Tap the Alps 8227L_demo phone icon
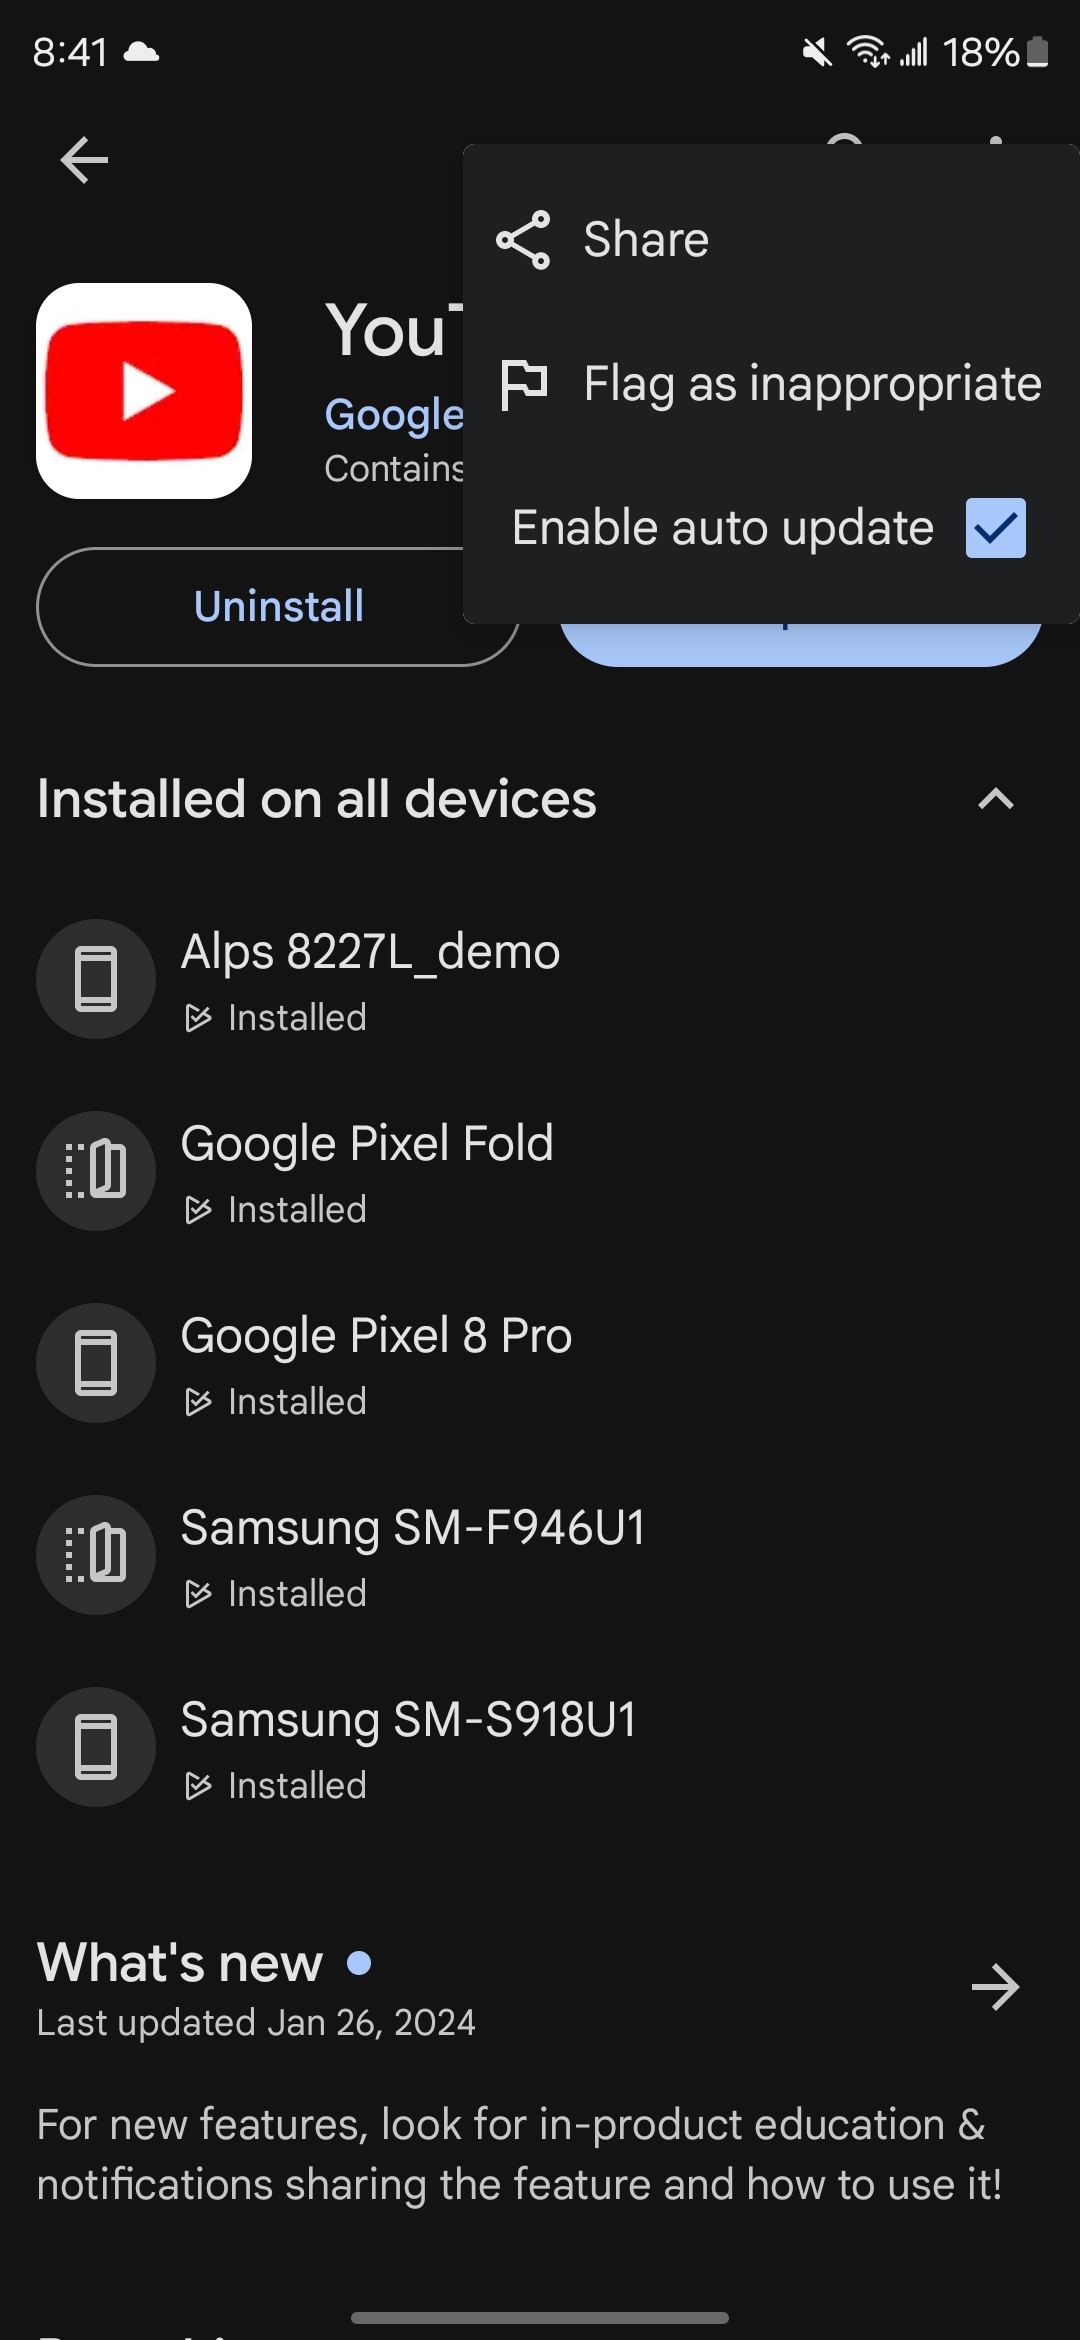1080x2340 pixels. point(96,979)
